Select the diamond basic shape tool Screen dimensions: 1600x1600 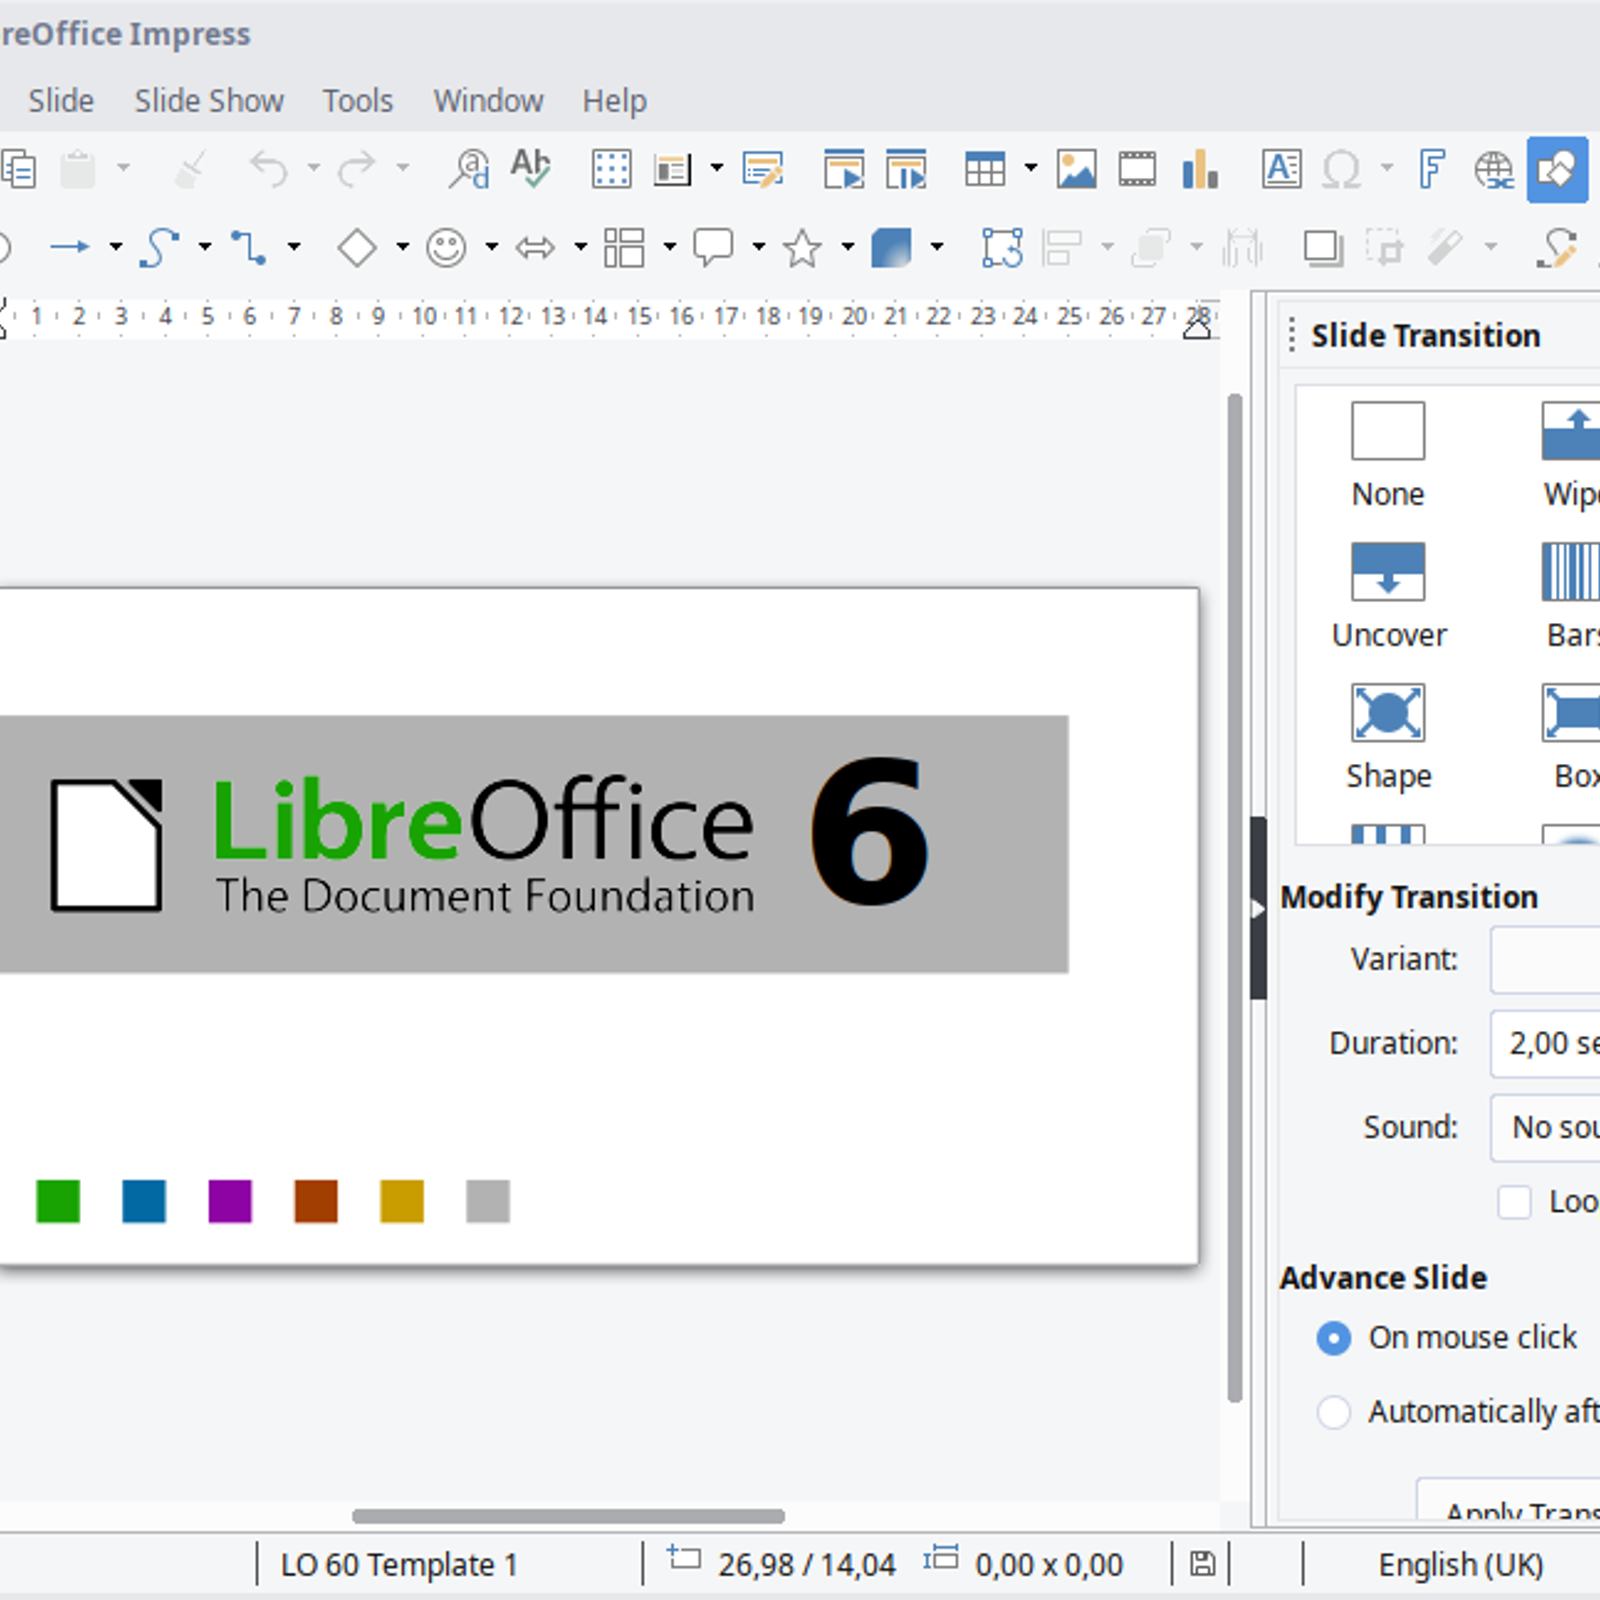coord(357,247)
